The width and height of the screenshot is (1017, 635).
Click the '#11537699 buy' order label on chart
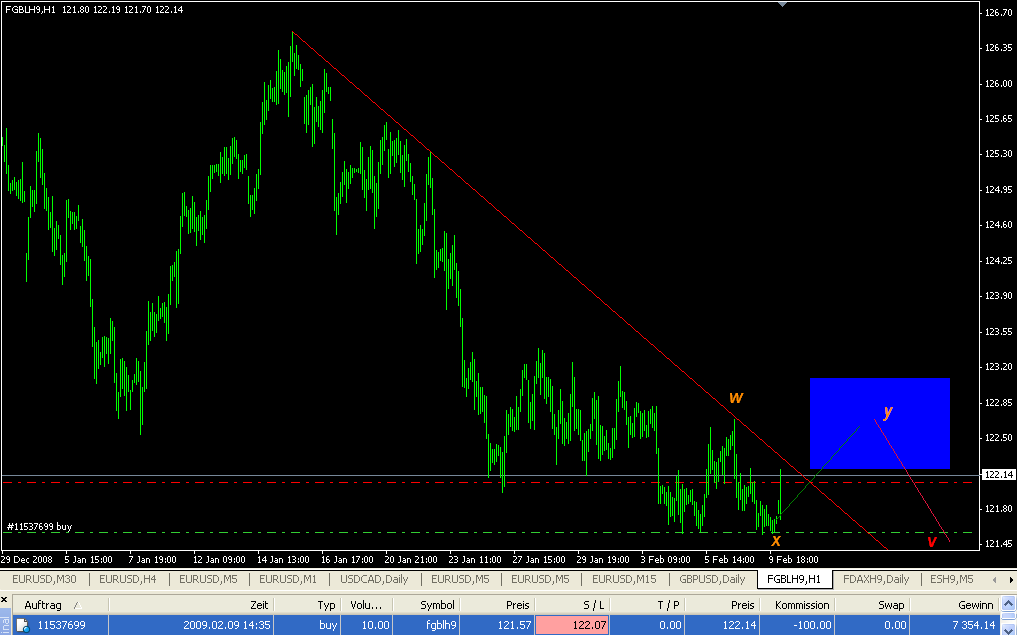pyautogui.click(x=39, y=527)
